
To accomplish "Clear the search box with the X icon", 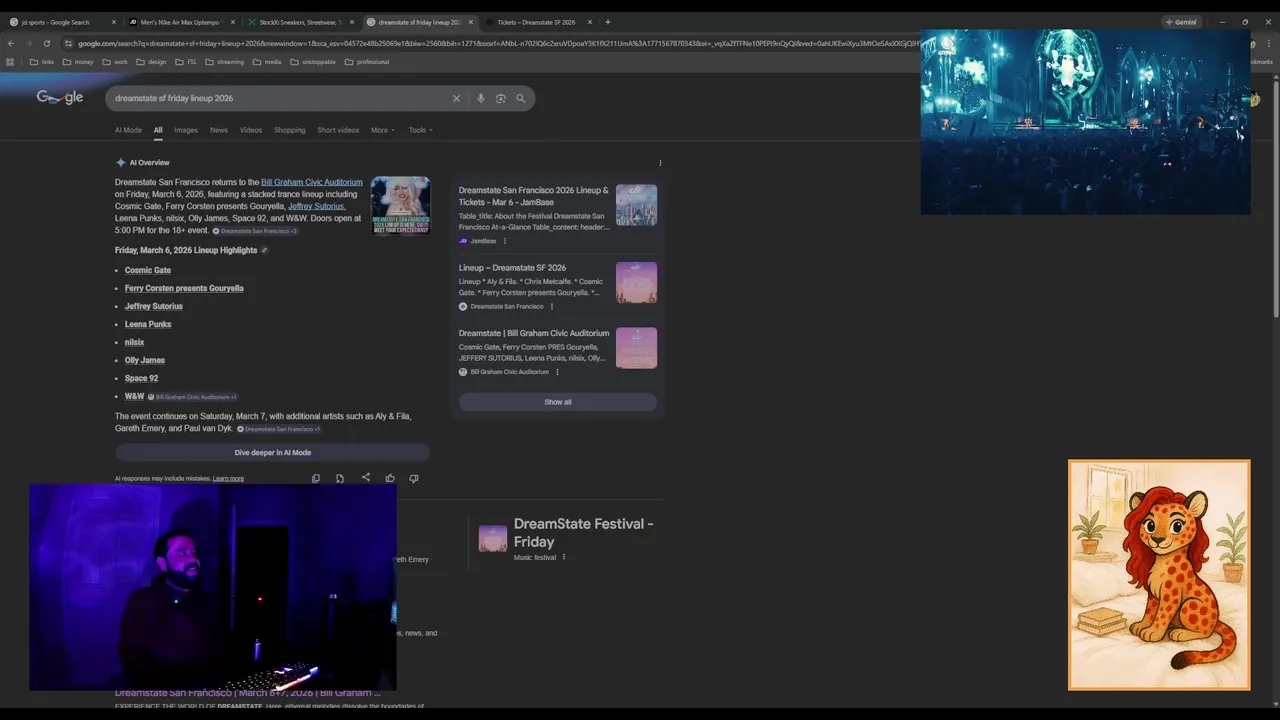I will tap(456, 98).
